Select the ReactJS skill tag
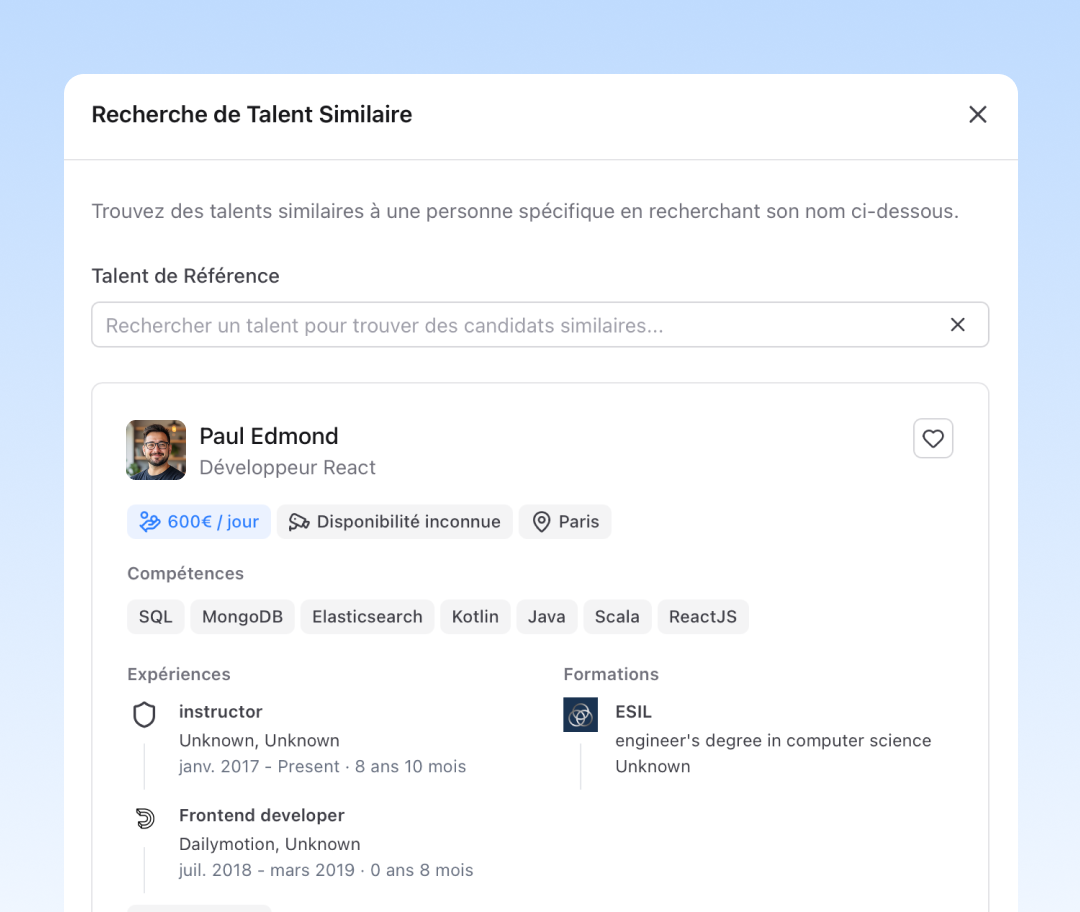 tap(702, 617)
